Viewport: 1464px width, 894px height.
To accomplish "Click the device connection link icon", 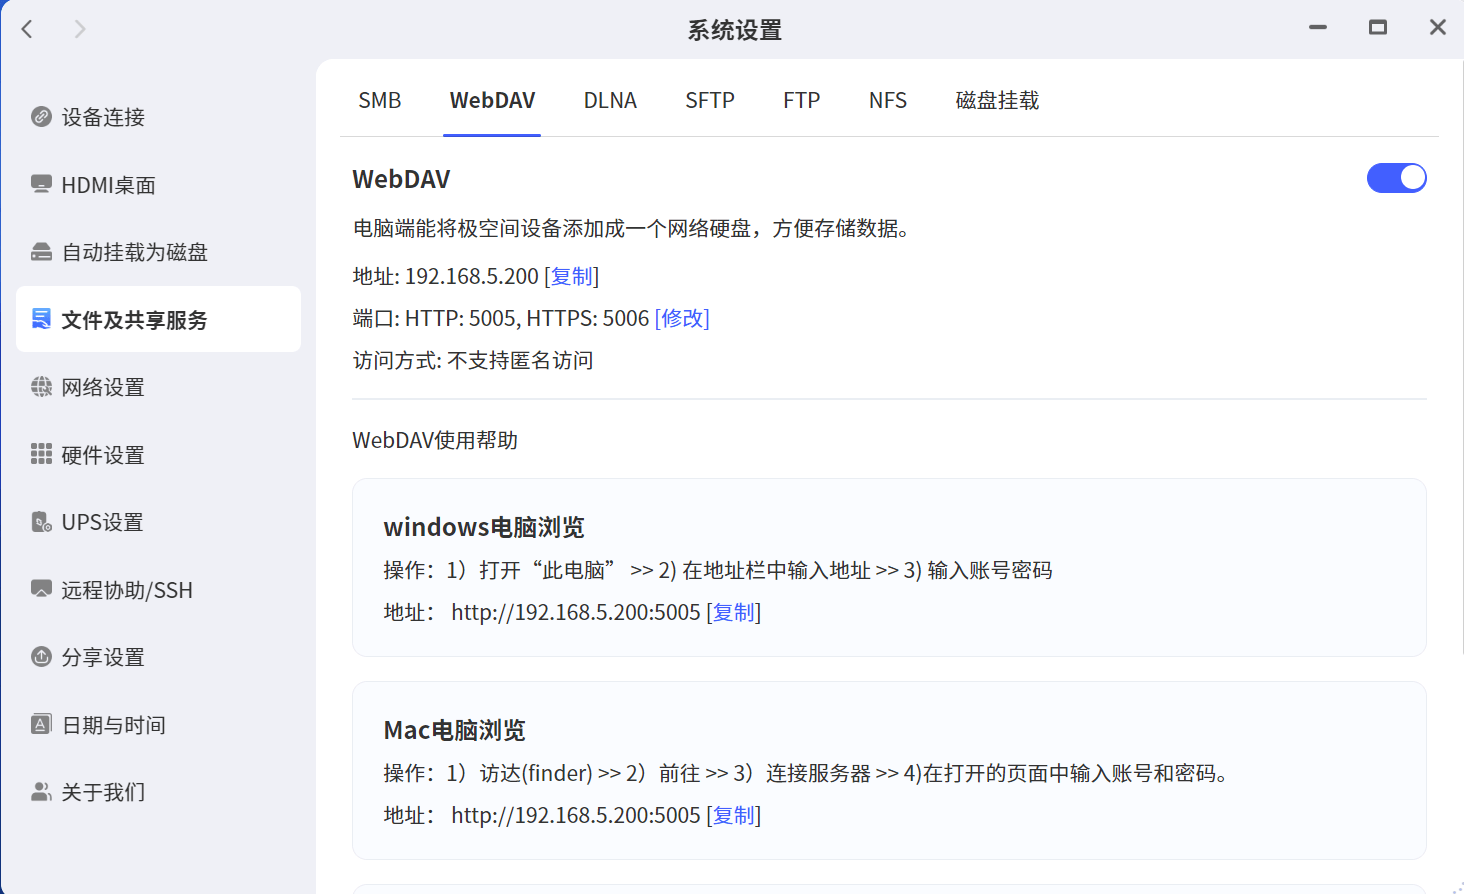I will [x=41, y=117].
